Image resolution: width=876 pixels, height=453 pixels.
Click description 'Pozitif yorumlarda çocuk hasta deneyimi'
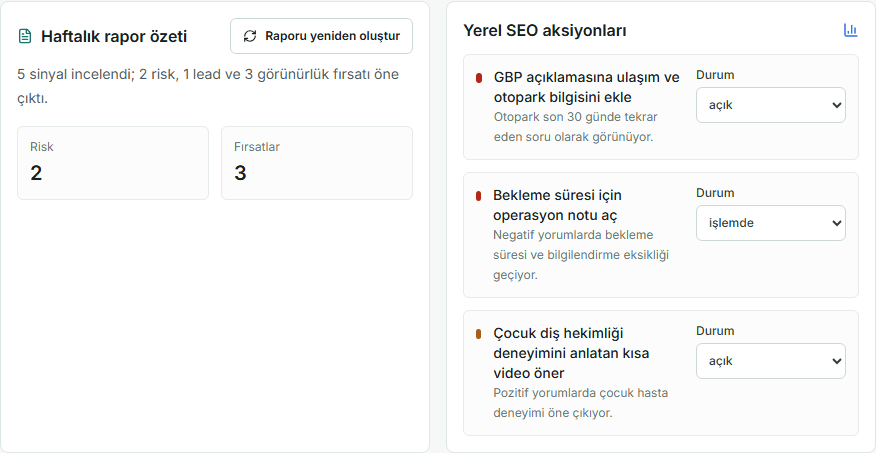[x=580, y=403]
